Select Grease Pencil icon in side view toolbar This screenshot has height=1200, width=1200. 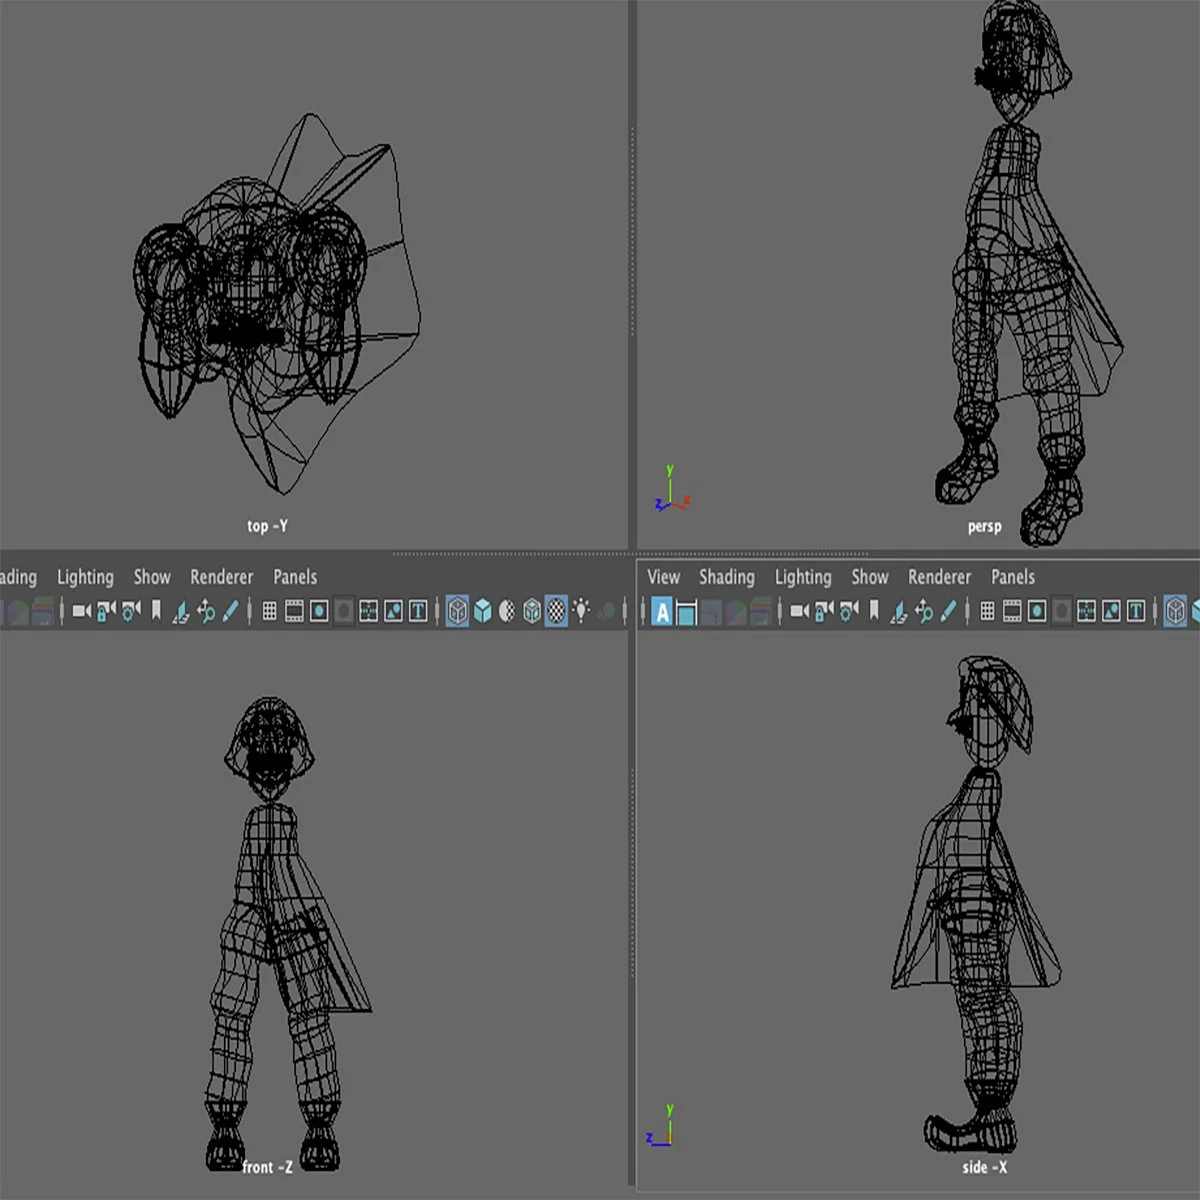pyautogui.click(x=948, y=610)
